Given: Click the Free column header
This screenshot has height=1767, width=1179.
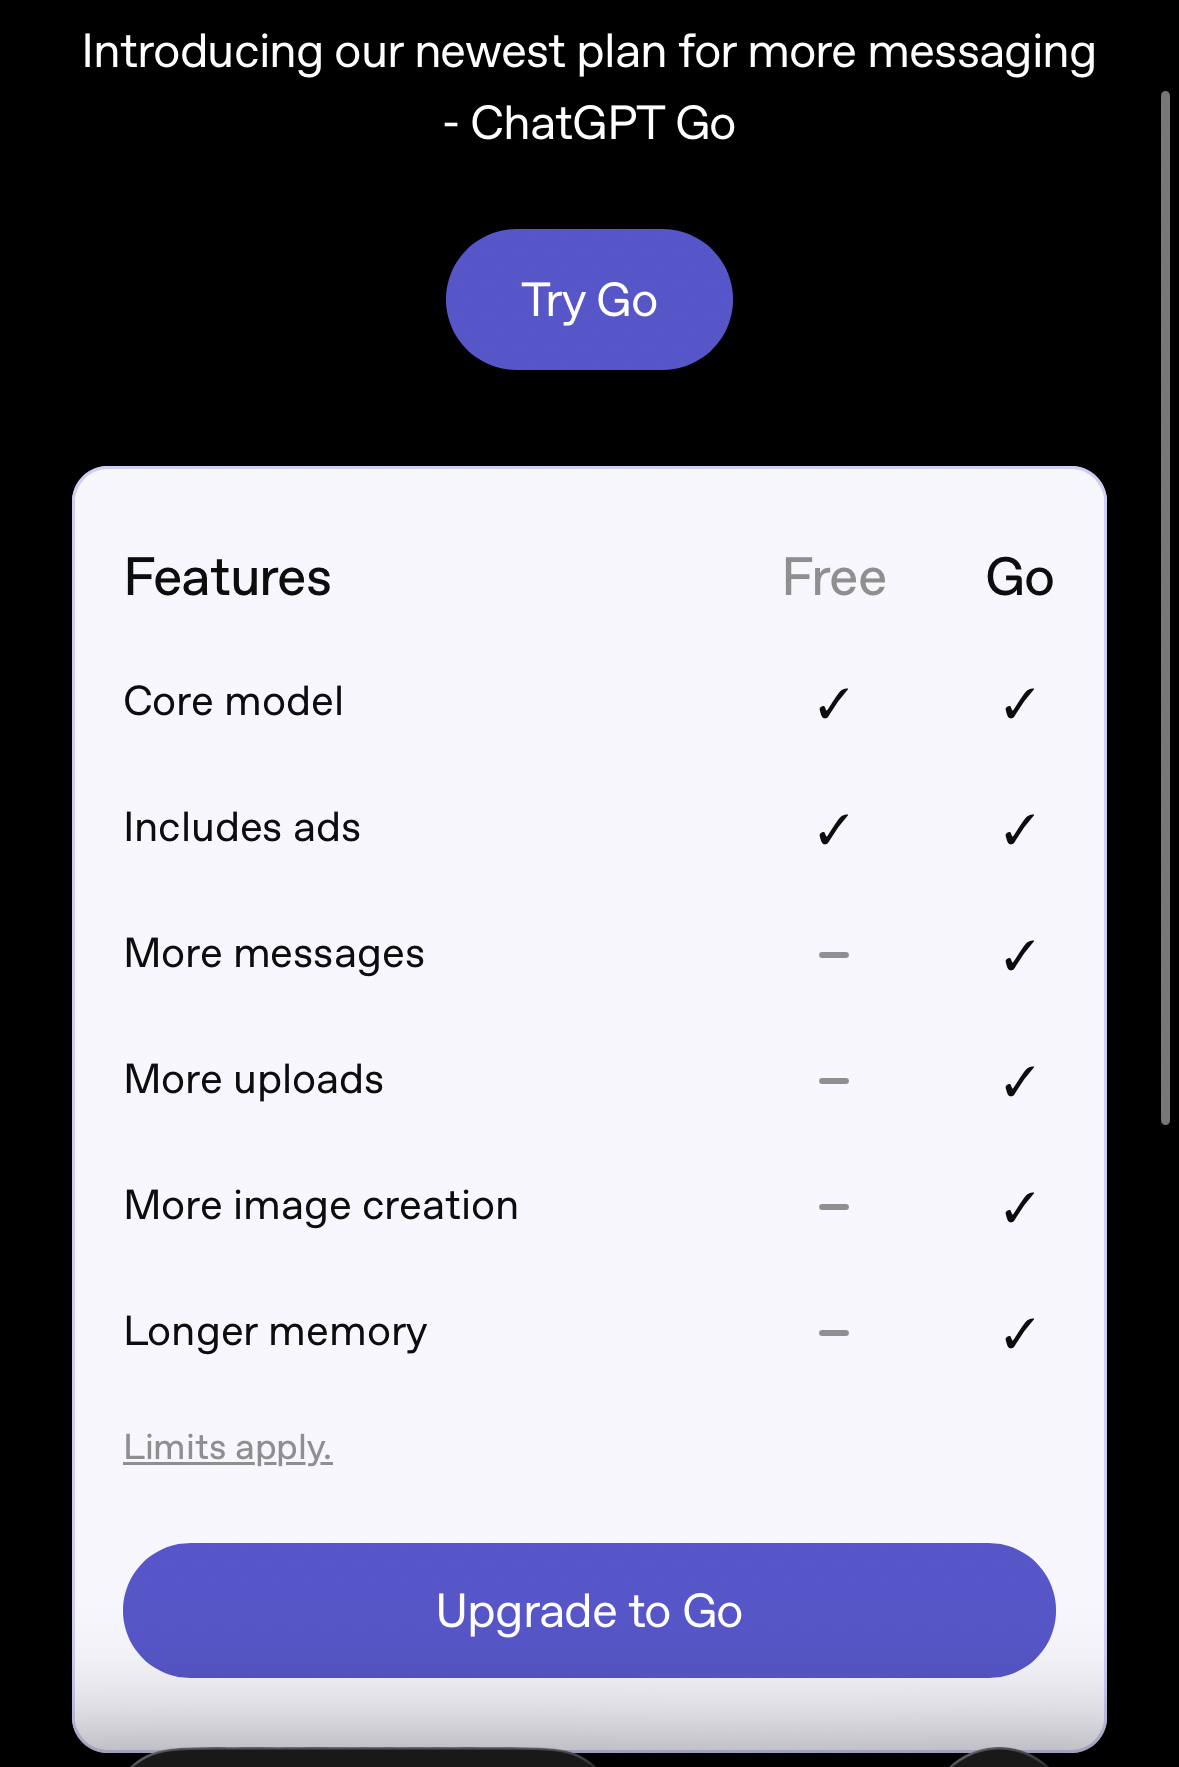Looking at the screenshot, I should click(x=834, y=578).
